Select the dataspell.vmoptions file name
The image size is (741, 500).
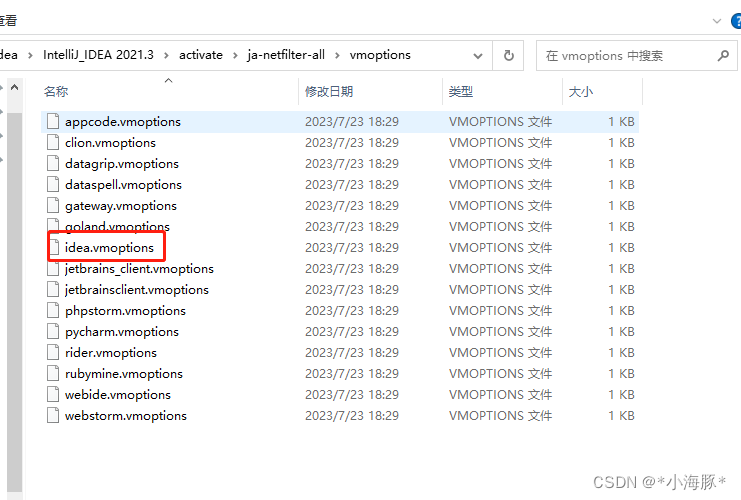[123, 185]
